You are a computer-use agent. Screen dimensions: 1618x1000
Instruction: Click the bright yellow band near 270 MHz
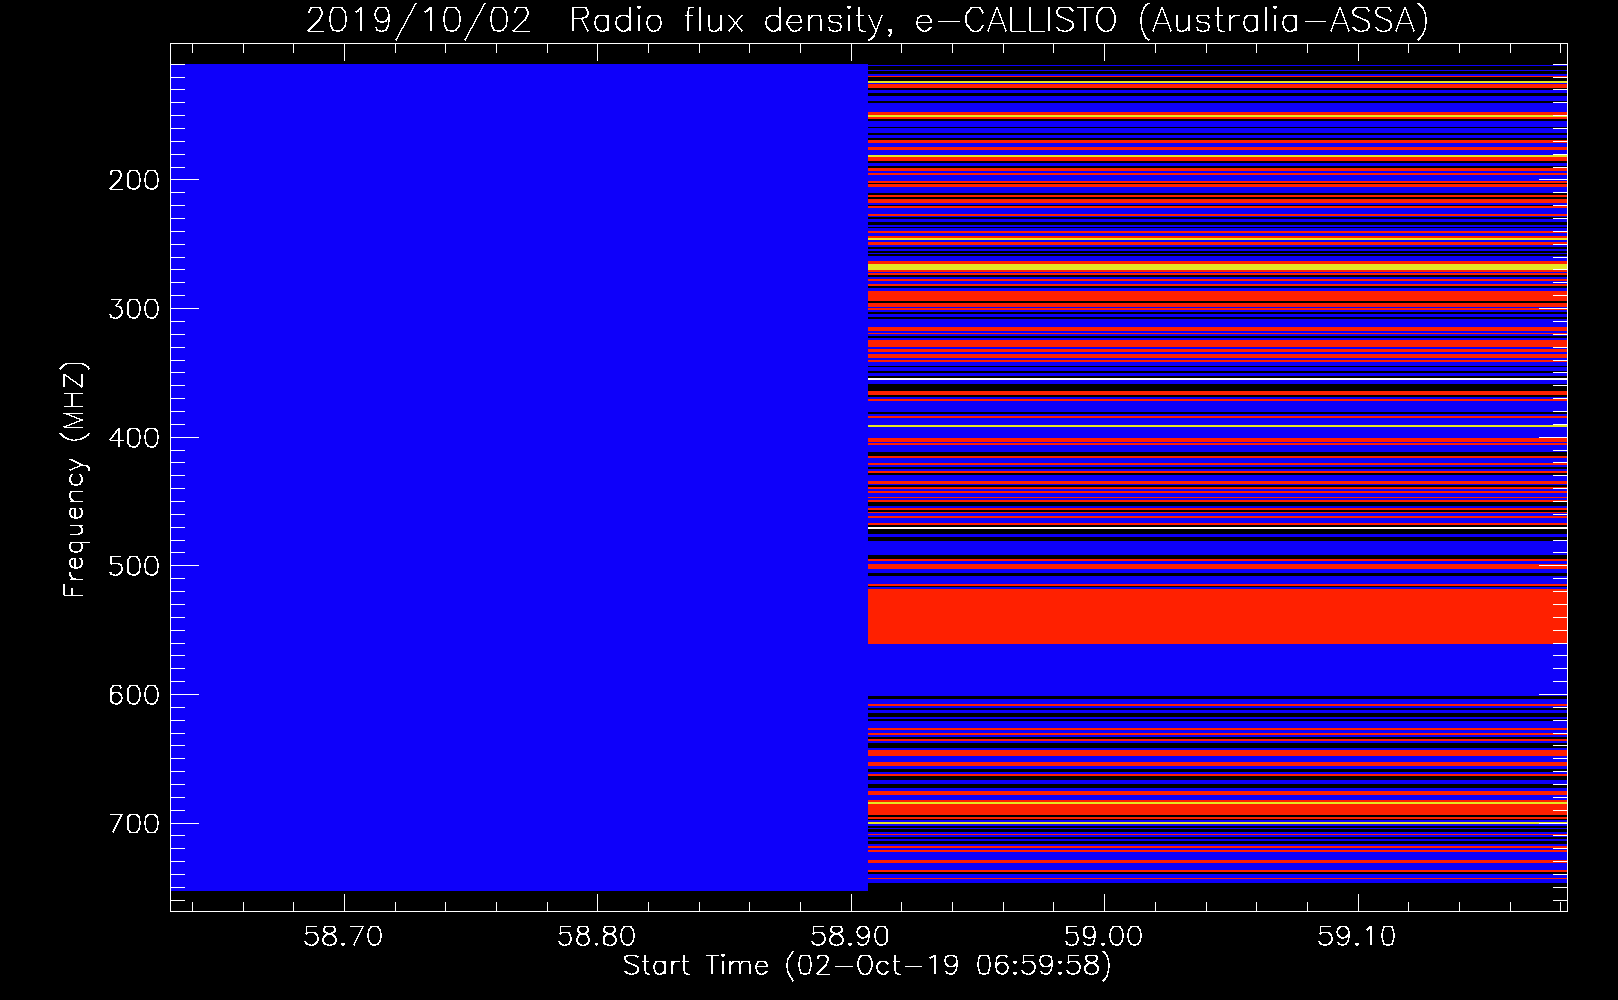pos(1217,267)
